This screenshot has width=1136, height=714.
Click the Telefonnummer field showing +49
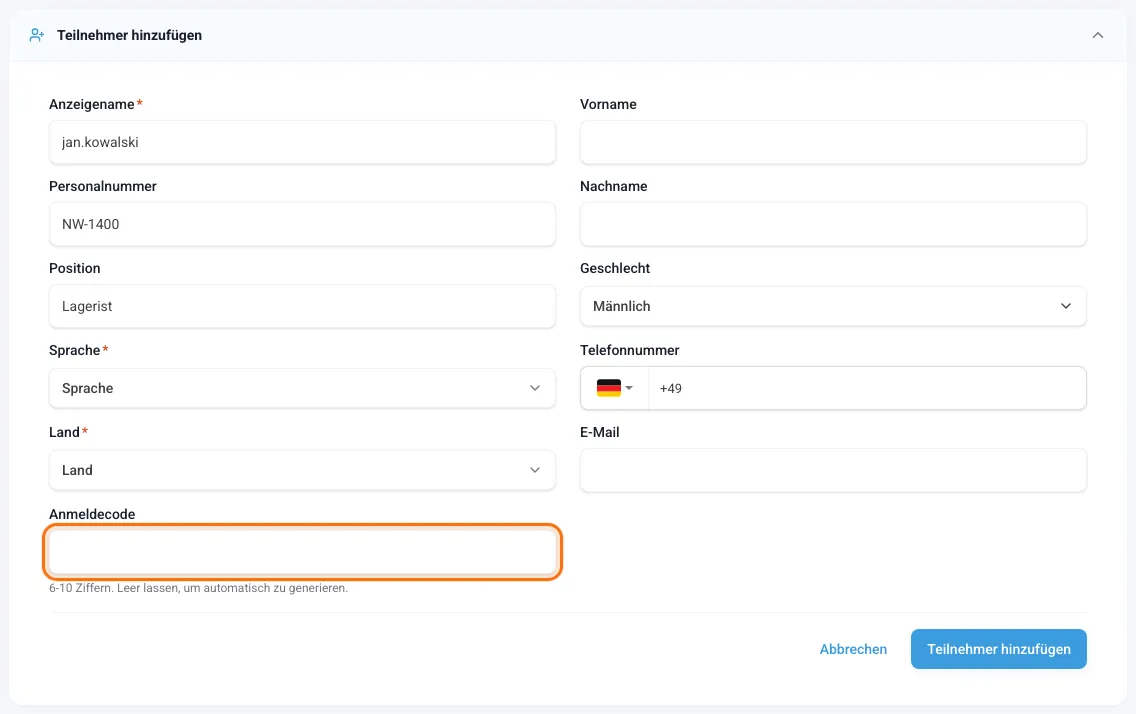tap(867, 388)
